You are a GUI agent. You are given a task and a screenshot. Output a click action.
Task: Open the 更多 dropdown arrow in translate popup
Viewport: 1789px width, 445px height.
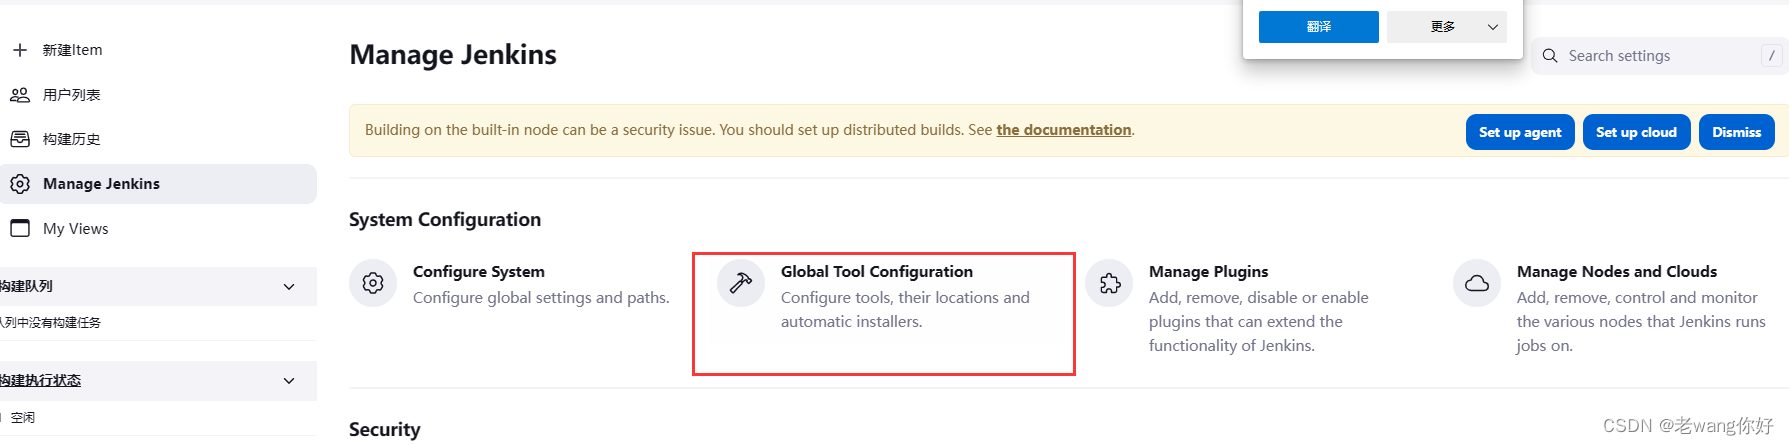(1493, 27)
